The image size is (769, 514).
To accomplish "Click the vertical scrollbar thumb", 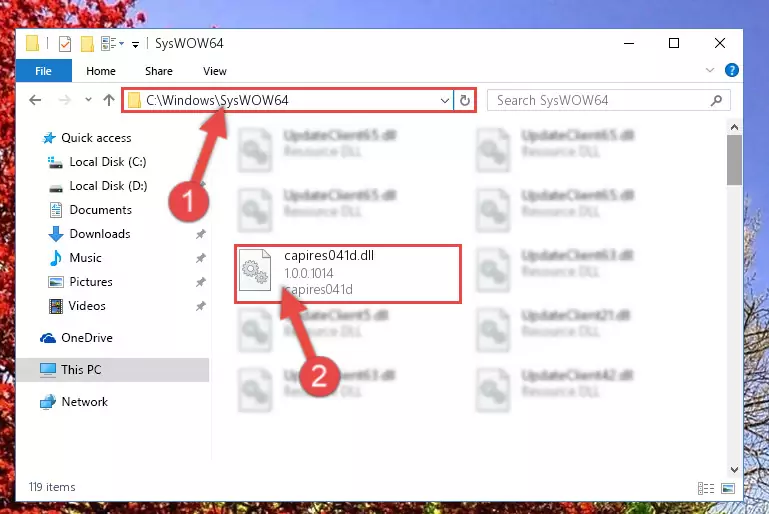I will point(734,160).
